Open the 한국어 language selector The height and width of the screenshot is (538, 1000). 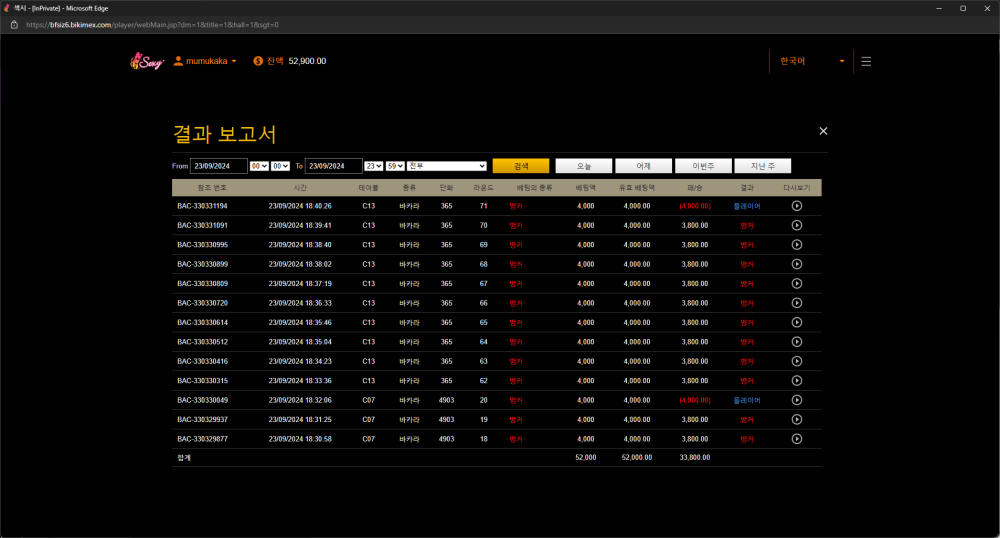812,61
